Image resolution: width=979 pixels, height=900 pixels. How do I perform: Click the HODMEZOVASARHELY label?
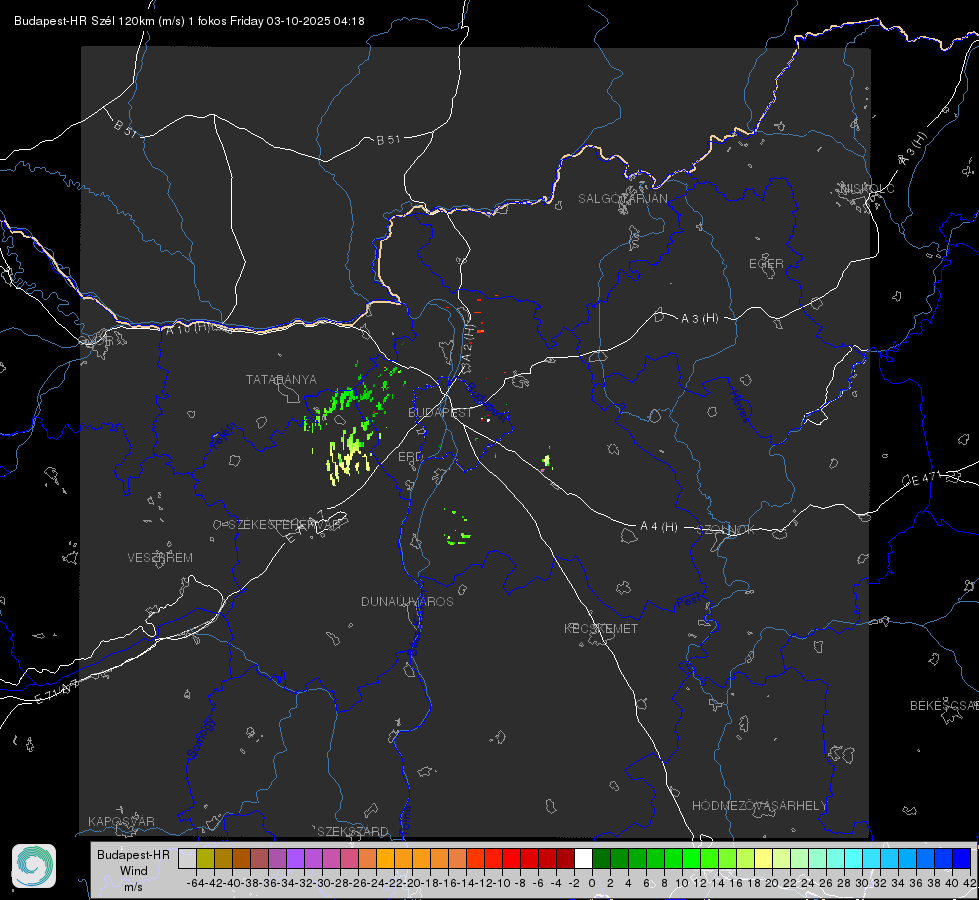coord(759,806)
